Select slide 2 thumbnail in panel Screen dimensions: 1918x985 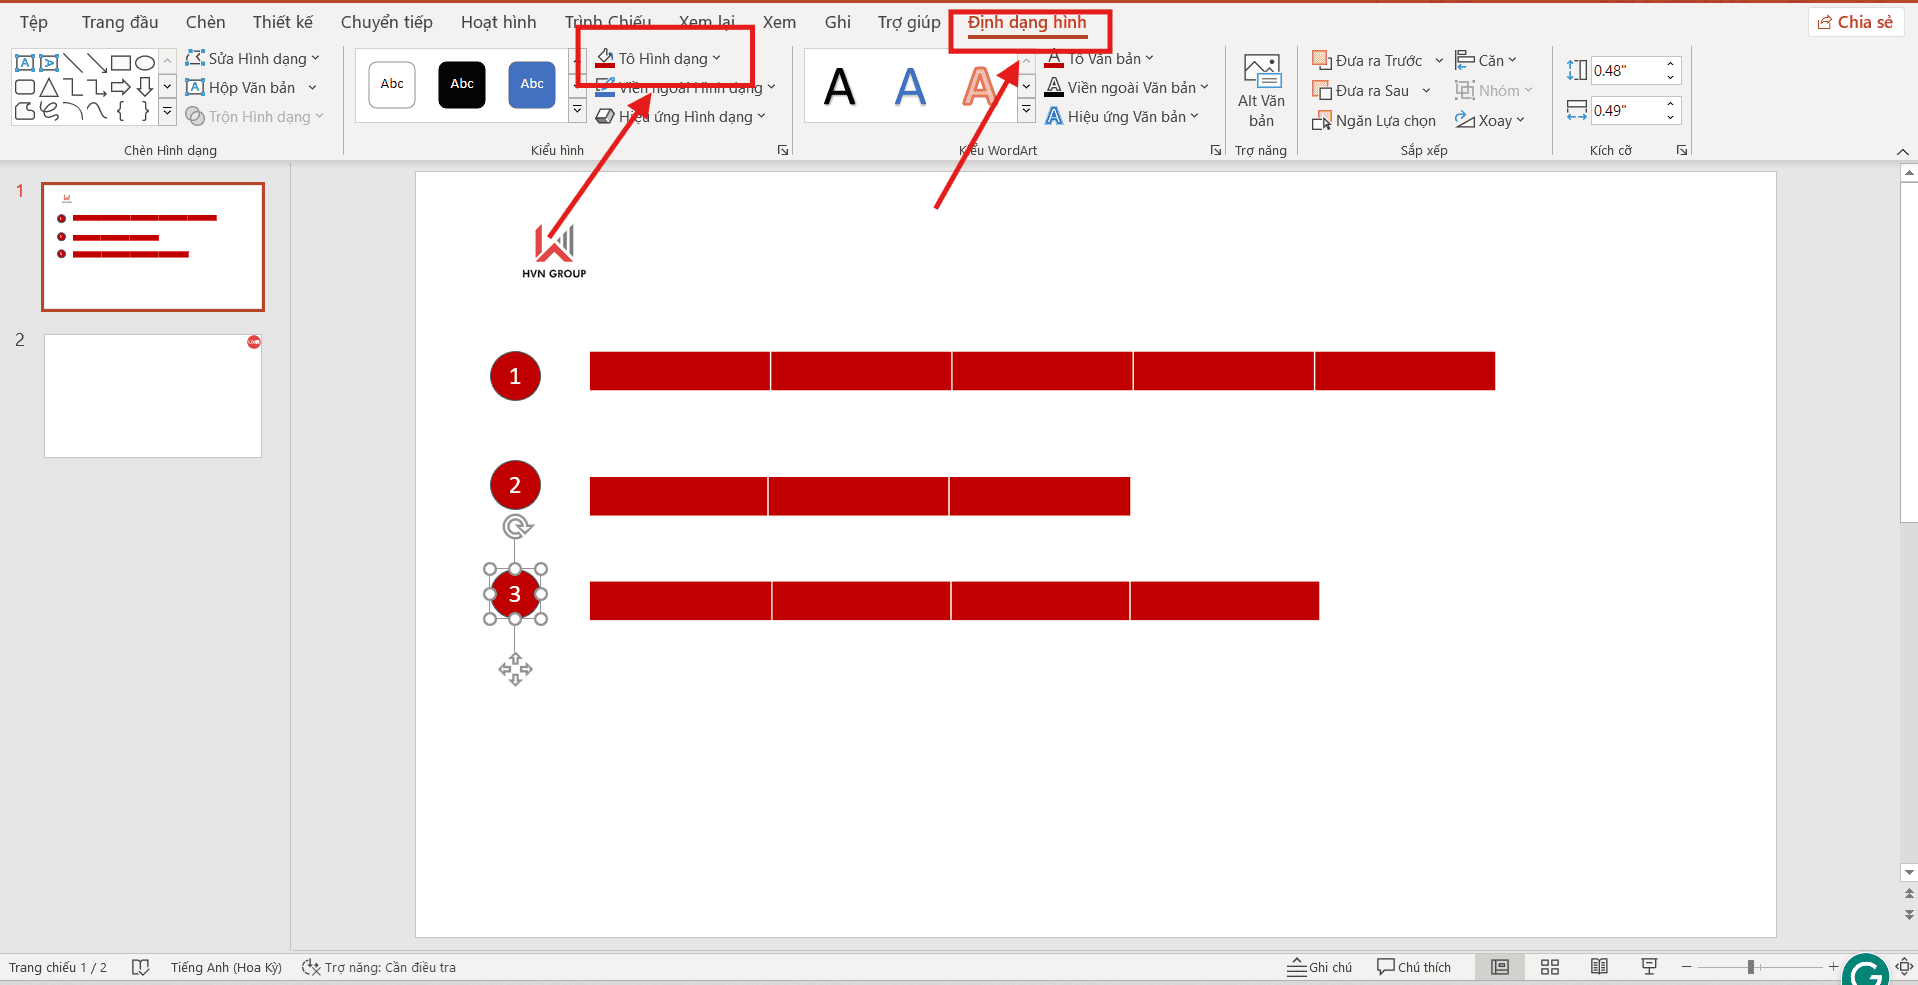click(153, 396)
